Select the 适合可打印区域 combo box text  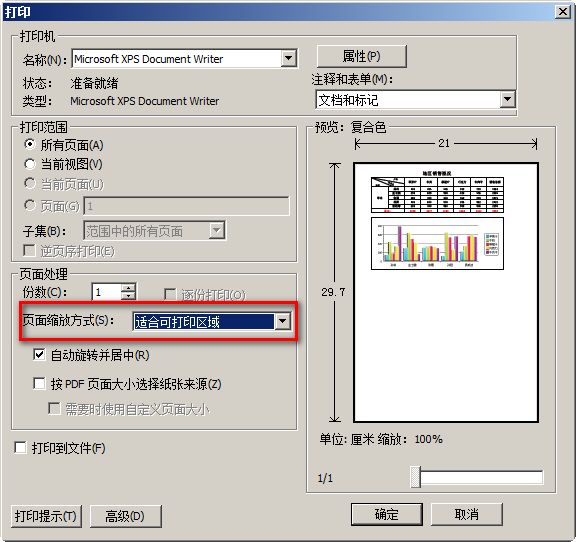(x=204, y=322)
